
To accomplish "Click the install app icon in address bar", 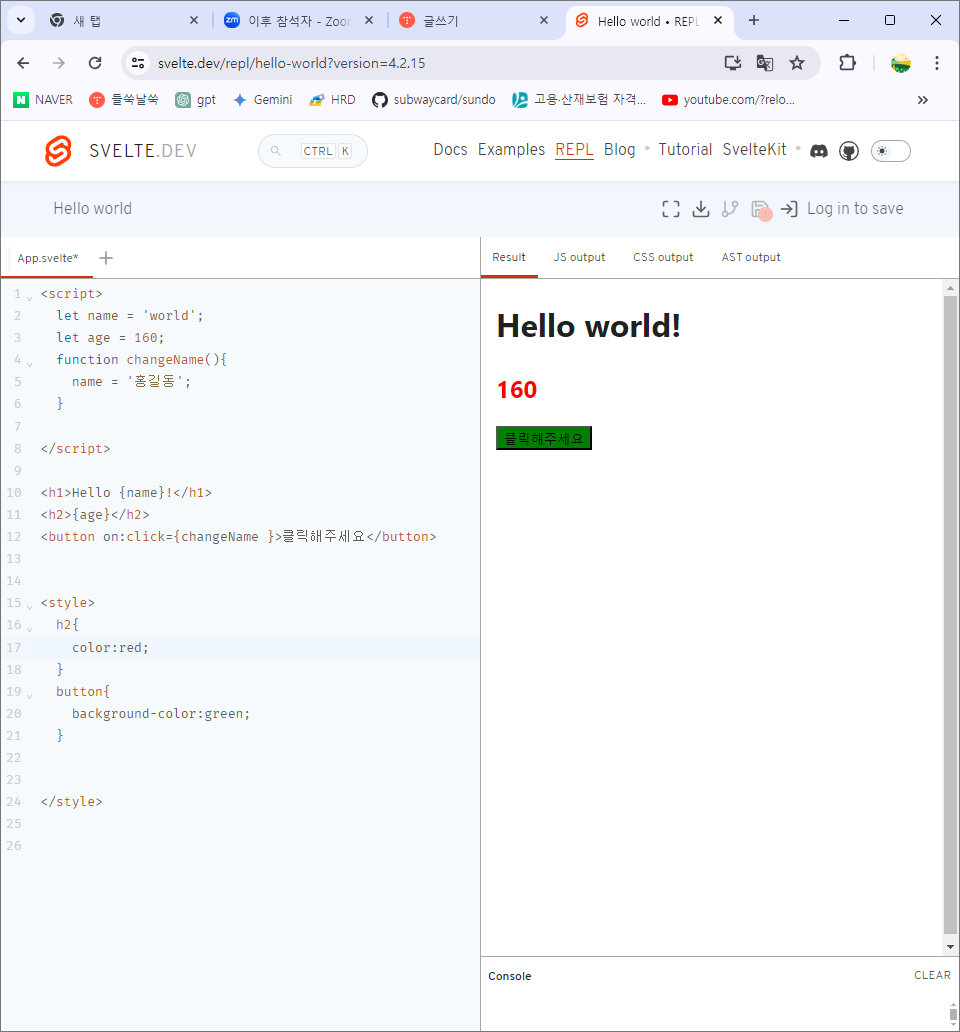I will tap(732, 63).
